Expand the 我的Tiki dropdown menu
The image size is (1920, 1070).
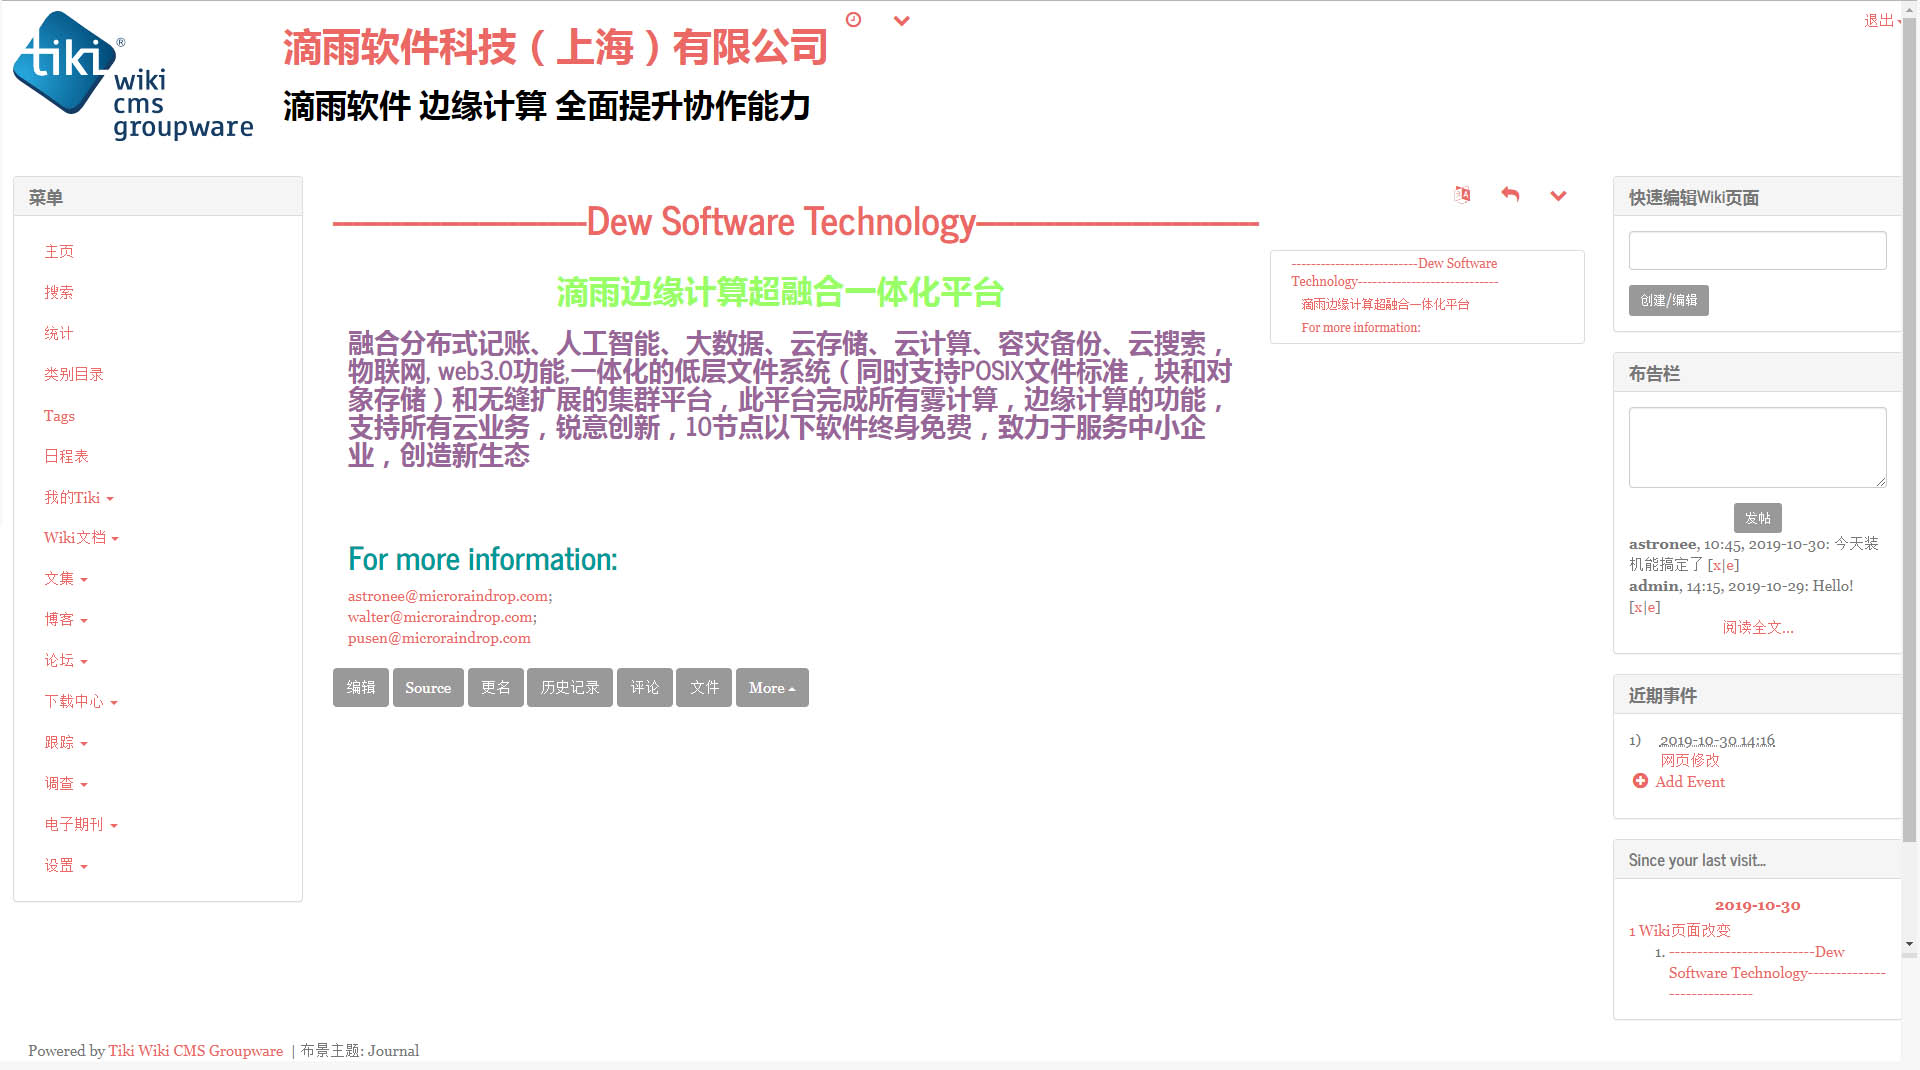(x=79, y=497)
